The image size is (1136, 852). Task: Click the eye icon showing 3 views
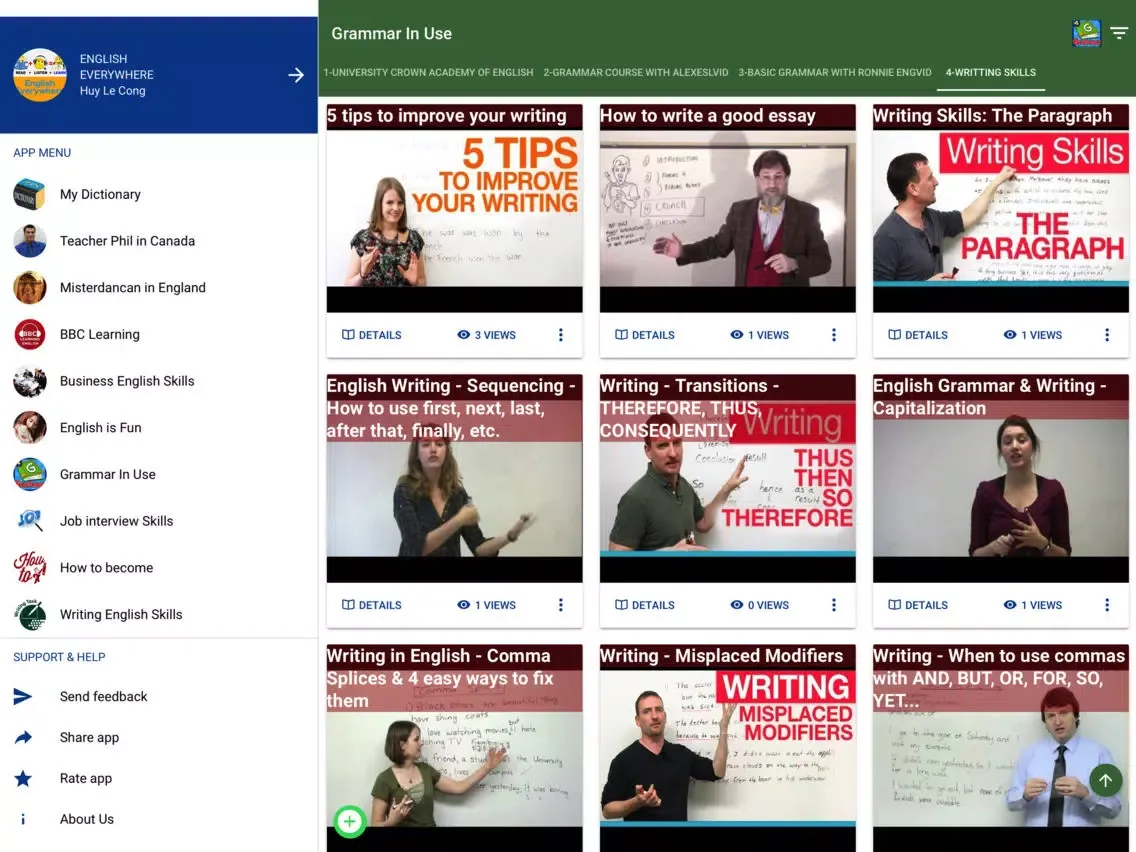464,335
